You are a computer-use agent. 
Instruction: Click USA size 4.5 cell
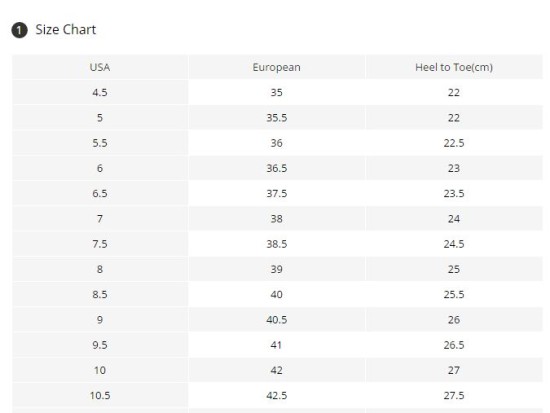coord(100,92)
